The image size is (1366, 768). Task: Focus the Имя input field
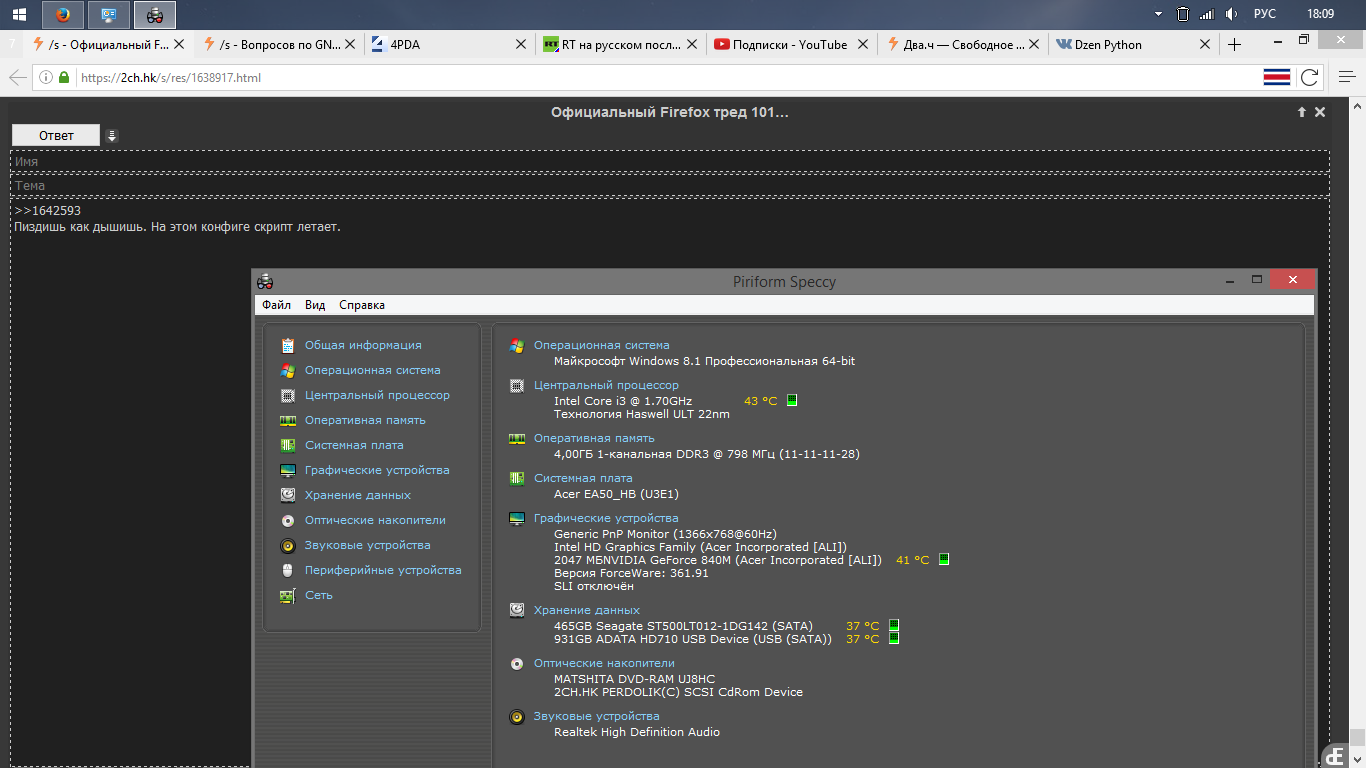[670, 161]
